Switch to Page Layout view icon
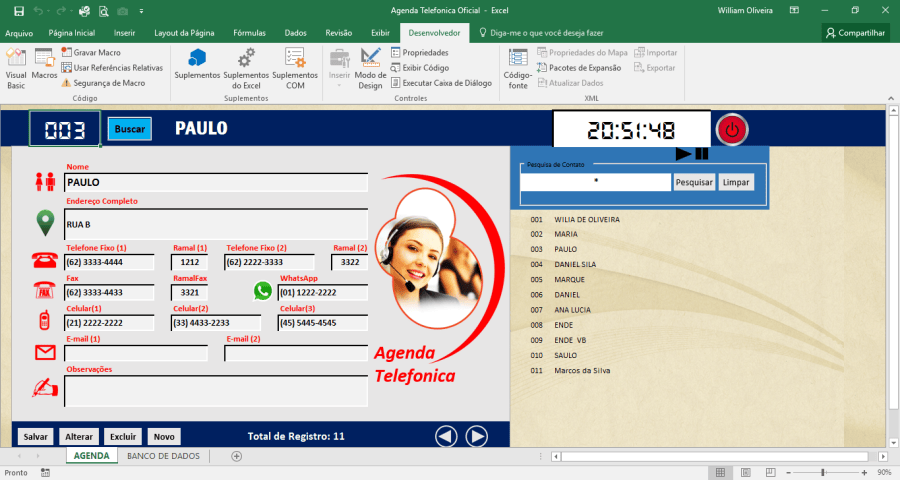This screenshot has height=480, width=900. (746, 473)
